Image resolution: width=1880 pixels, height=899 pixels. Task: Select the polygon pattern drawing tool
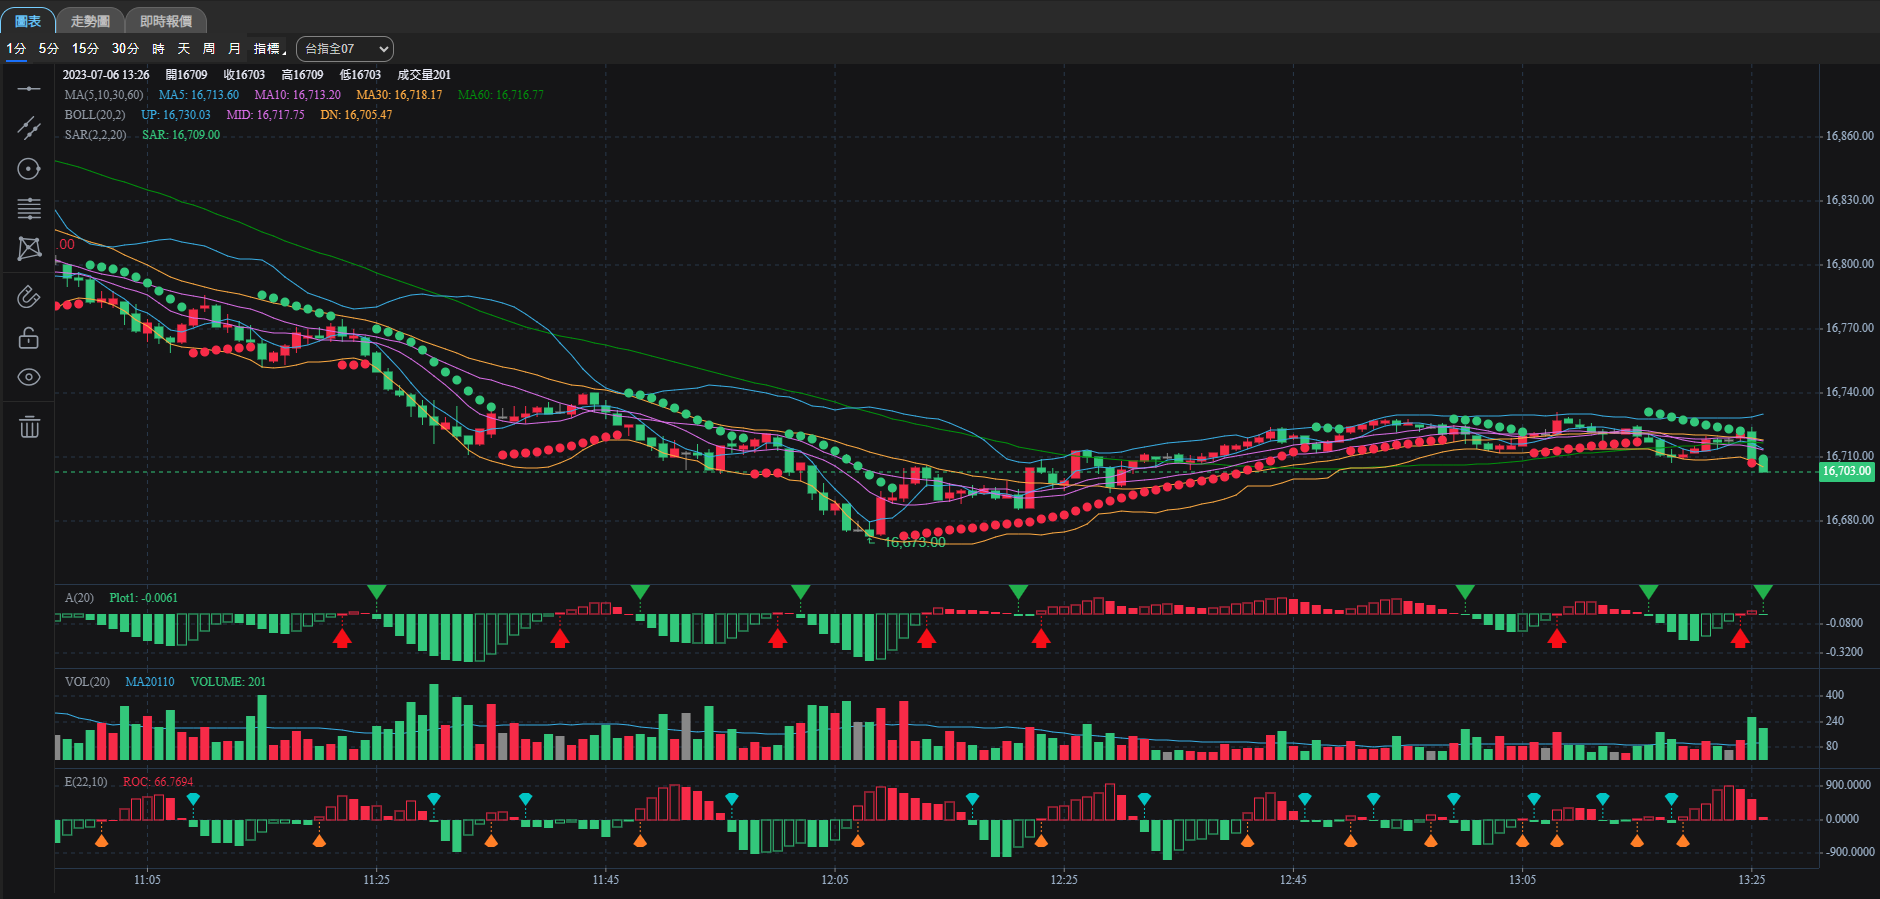point(29,248)
